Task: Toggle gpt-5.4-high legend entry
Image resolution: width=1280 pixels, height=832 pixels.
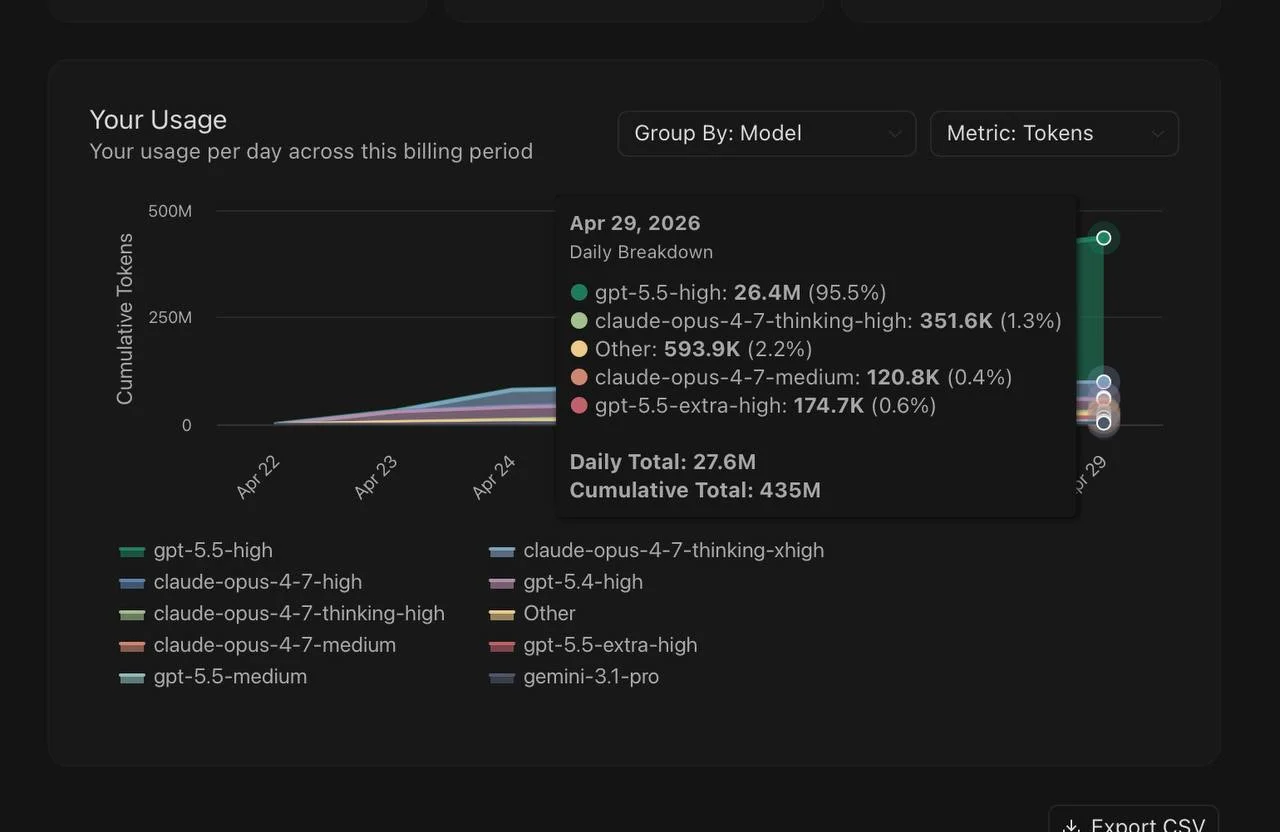Action: coord(565,582)
